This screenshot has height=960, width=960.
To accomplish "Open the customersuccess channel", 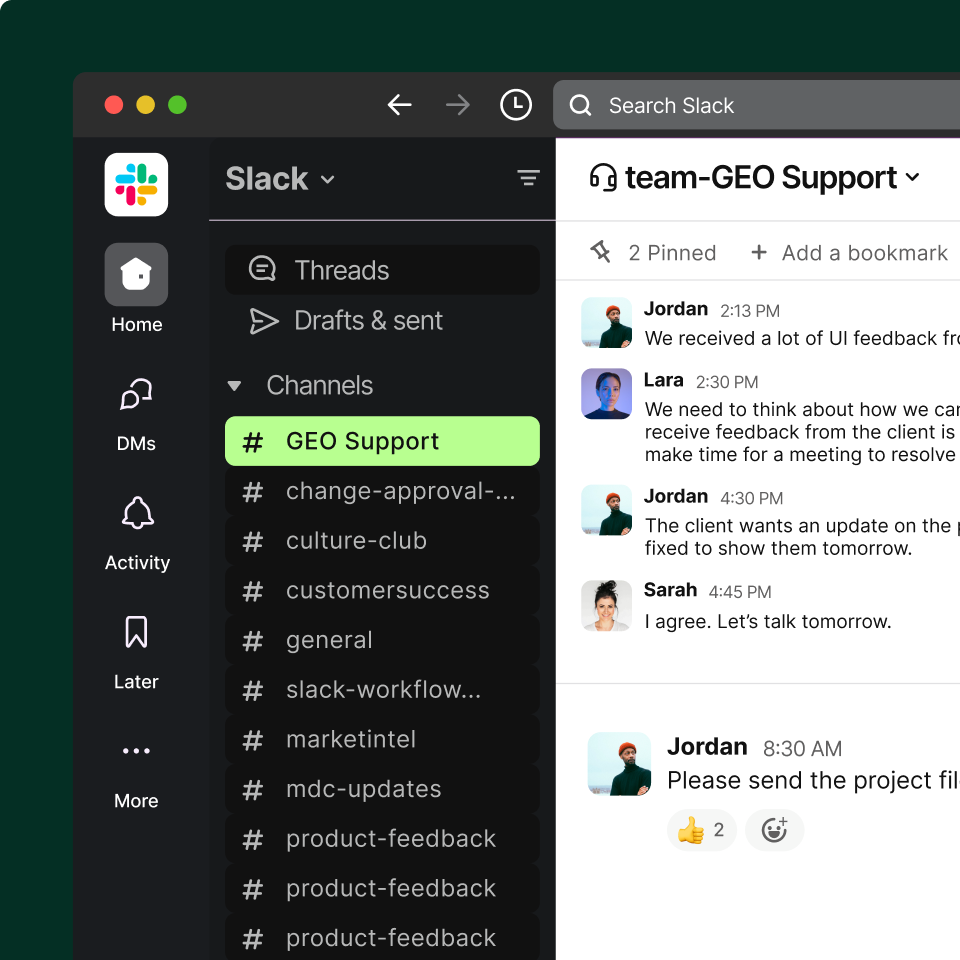I will pos(382,590).
